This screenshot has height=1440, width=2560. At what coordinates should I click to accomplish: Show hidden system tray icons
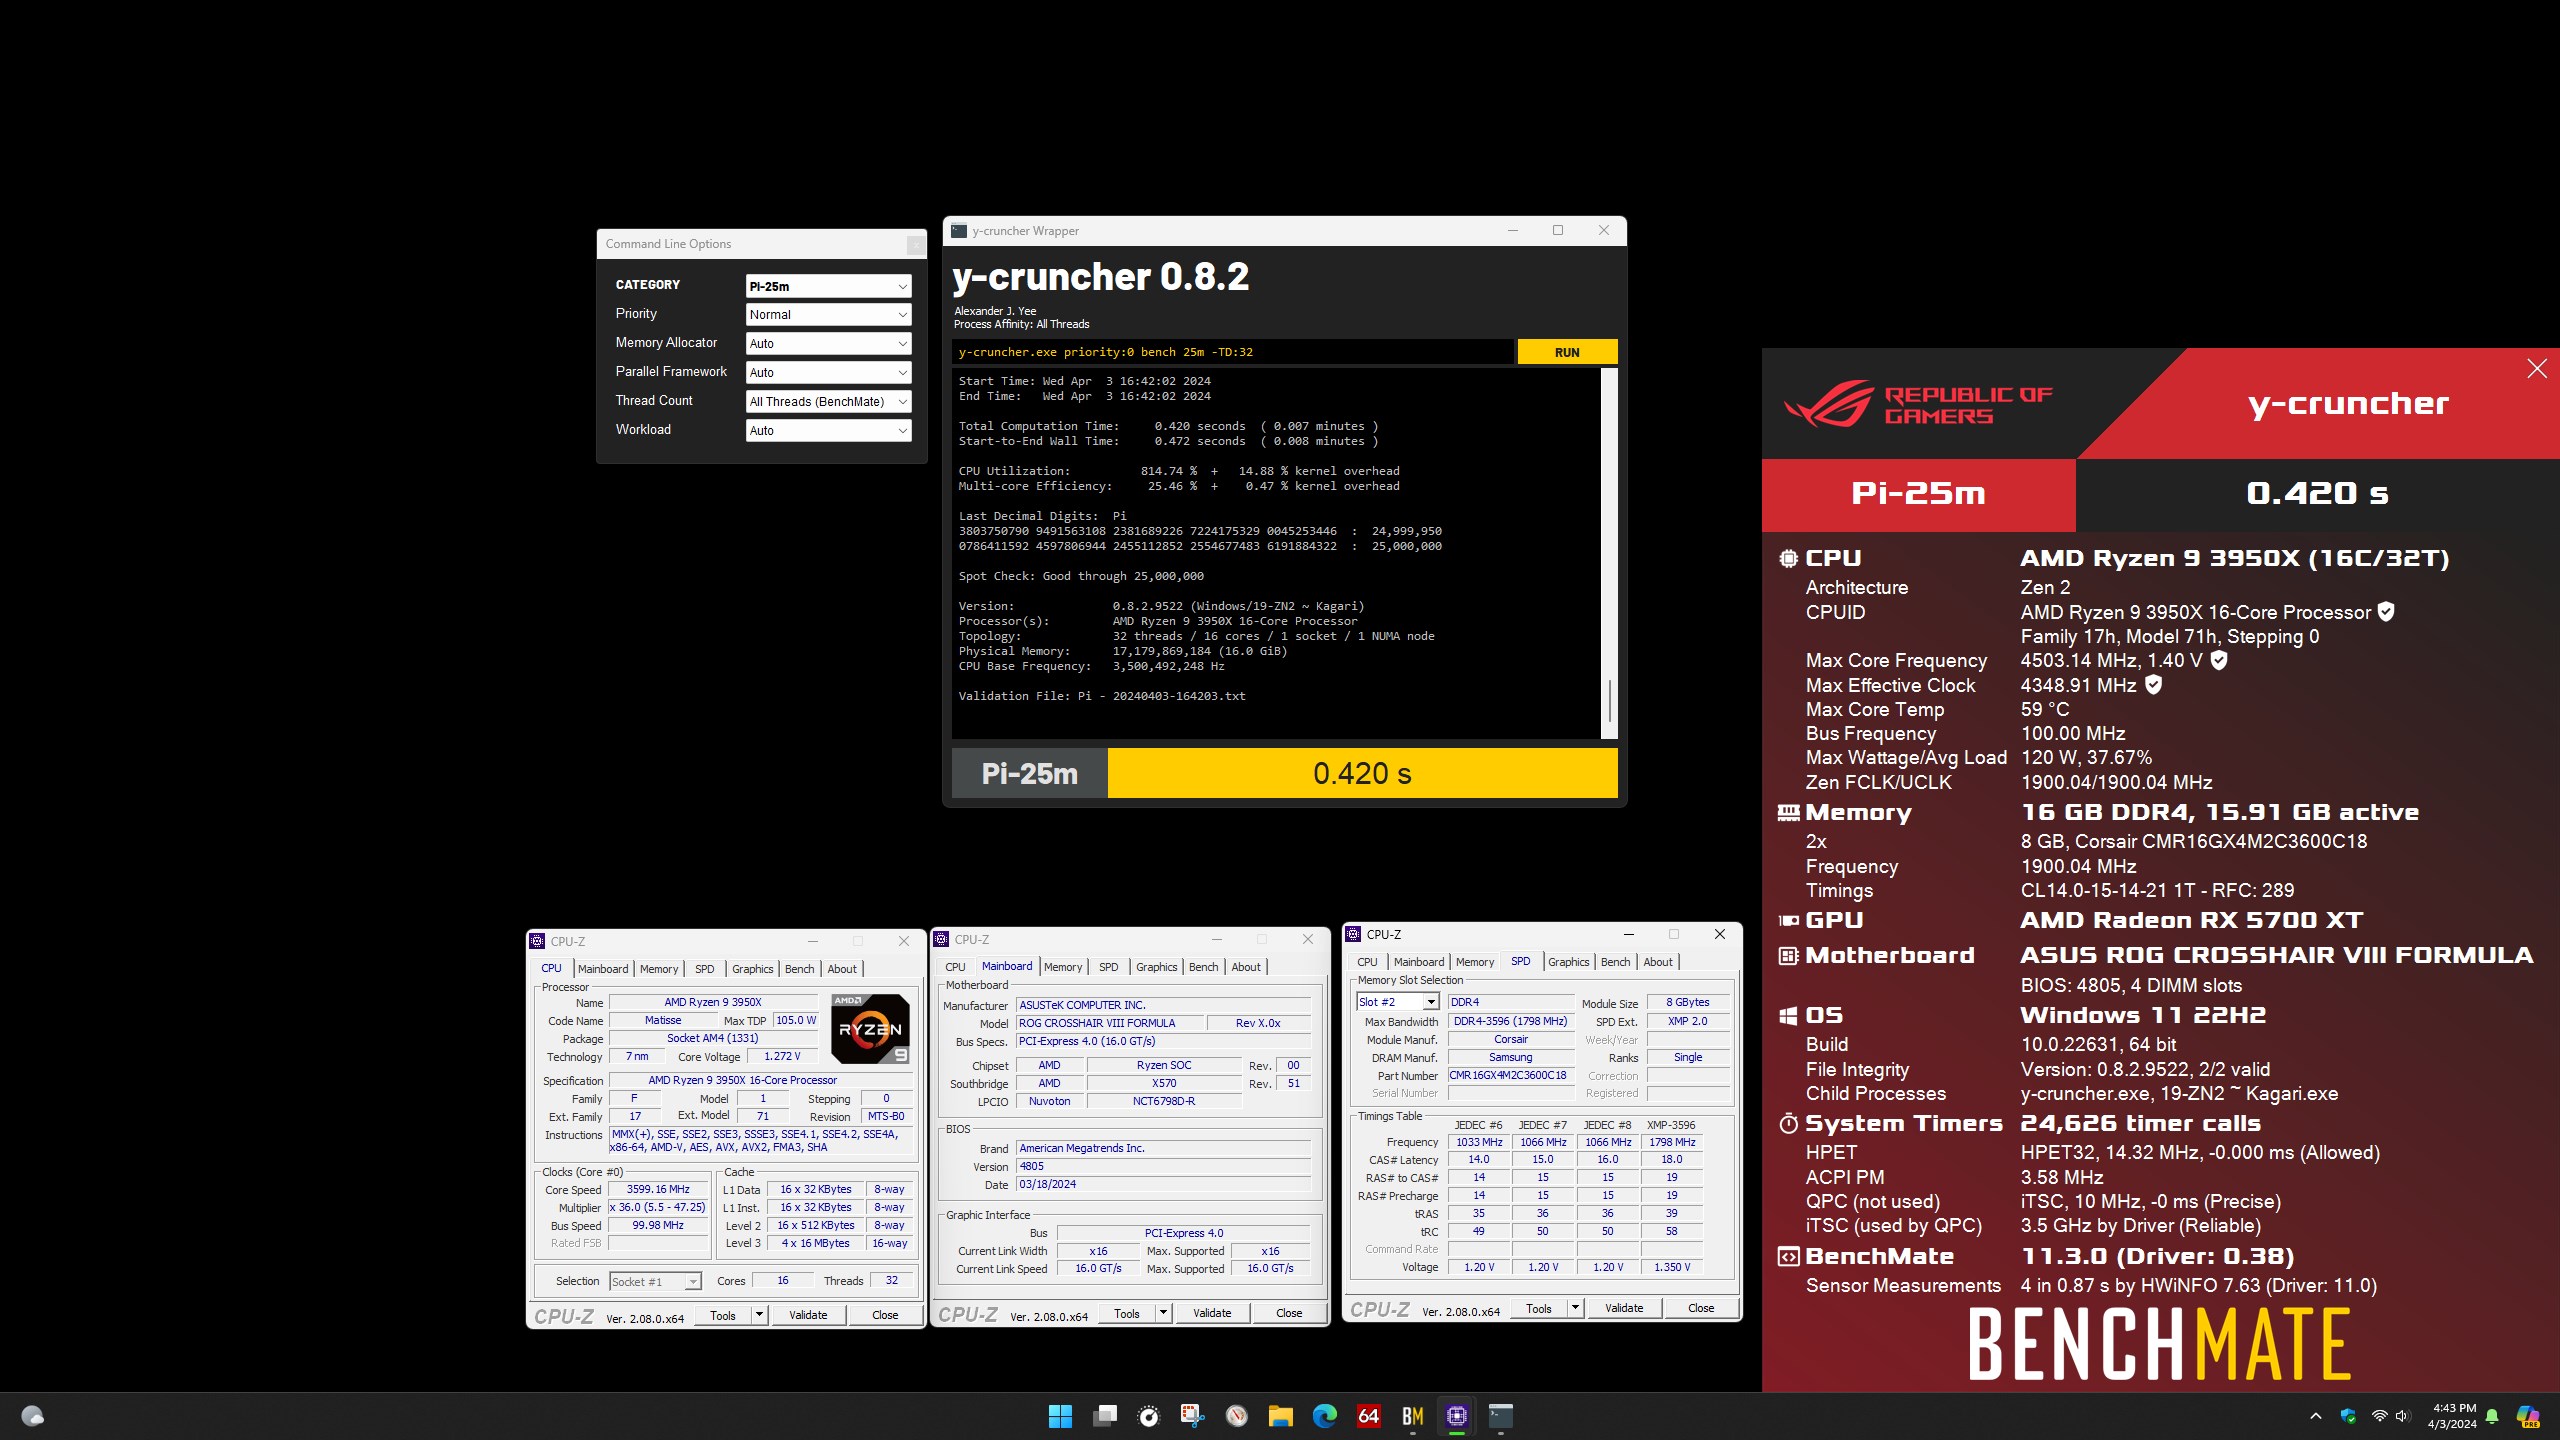tap(2315, 1416)
